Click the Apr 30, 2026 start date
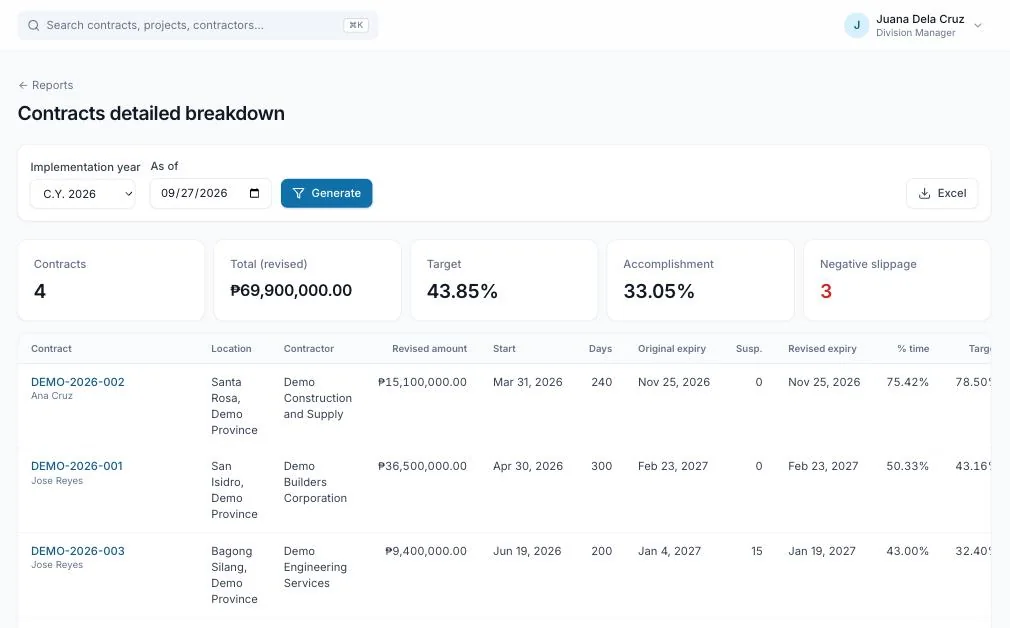Screen dimensions: 1010x628 click(528, 466)
